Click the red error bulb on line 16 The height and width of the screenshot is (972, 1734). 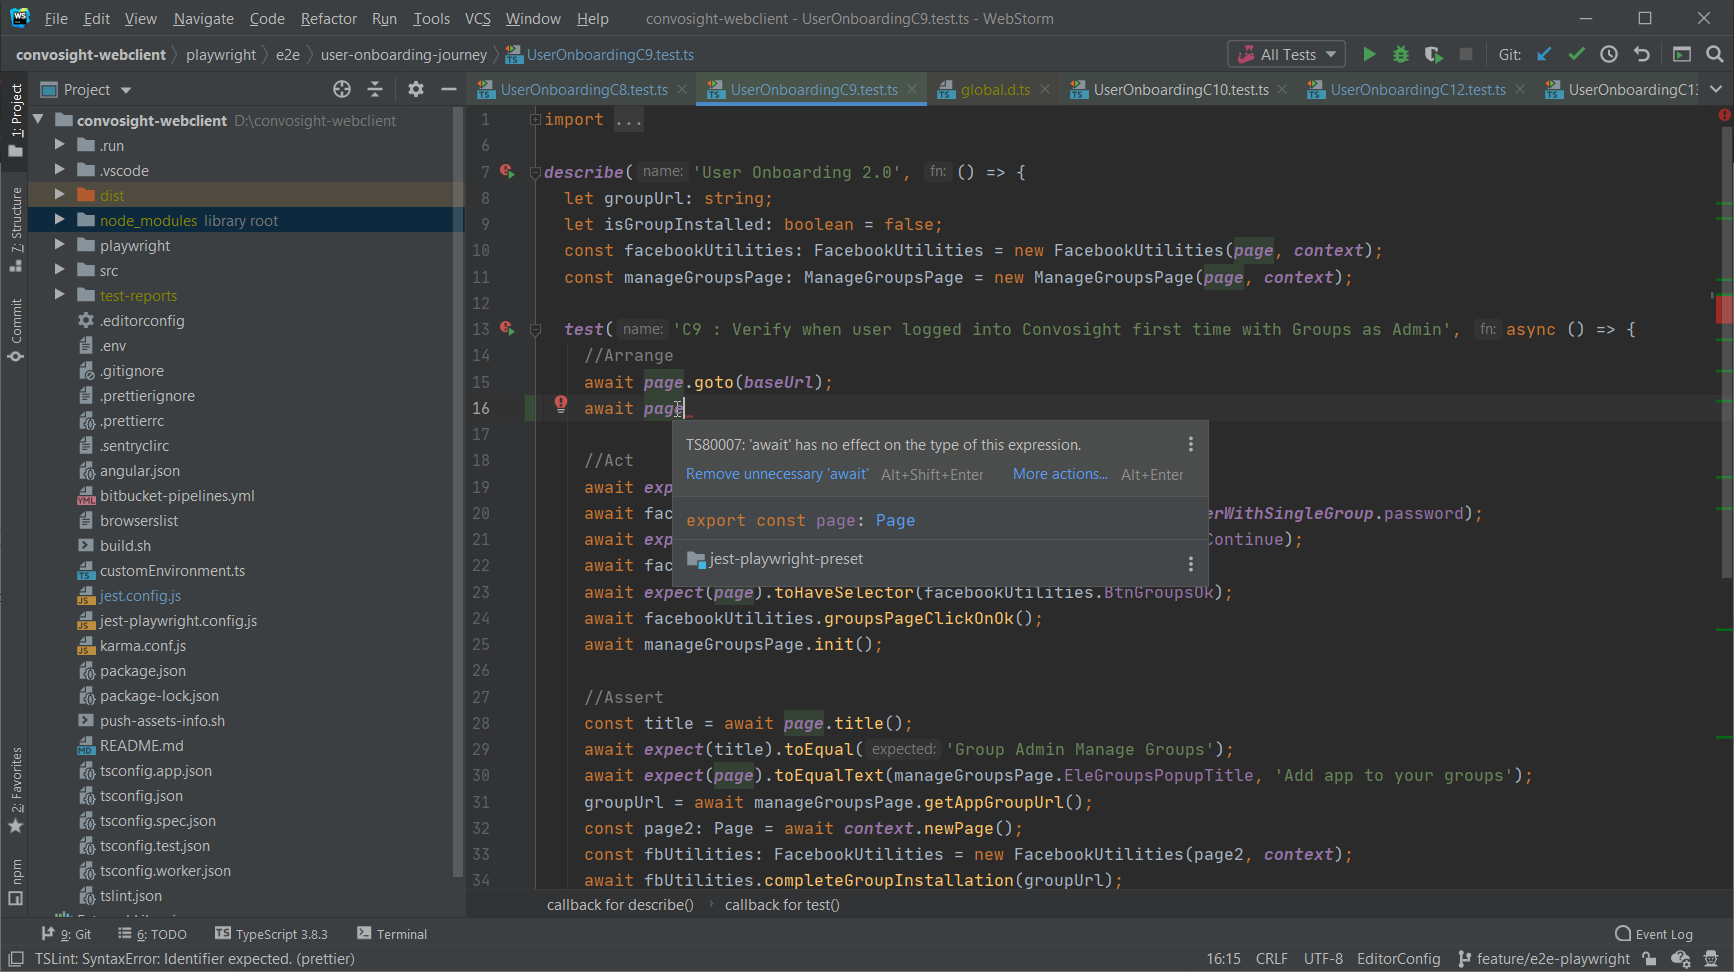click(561, 404)
